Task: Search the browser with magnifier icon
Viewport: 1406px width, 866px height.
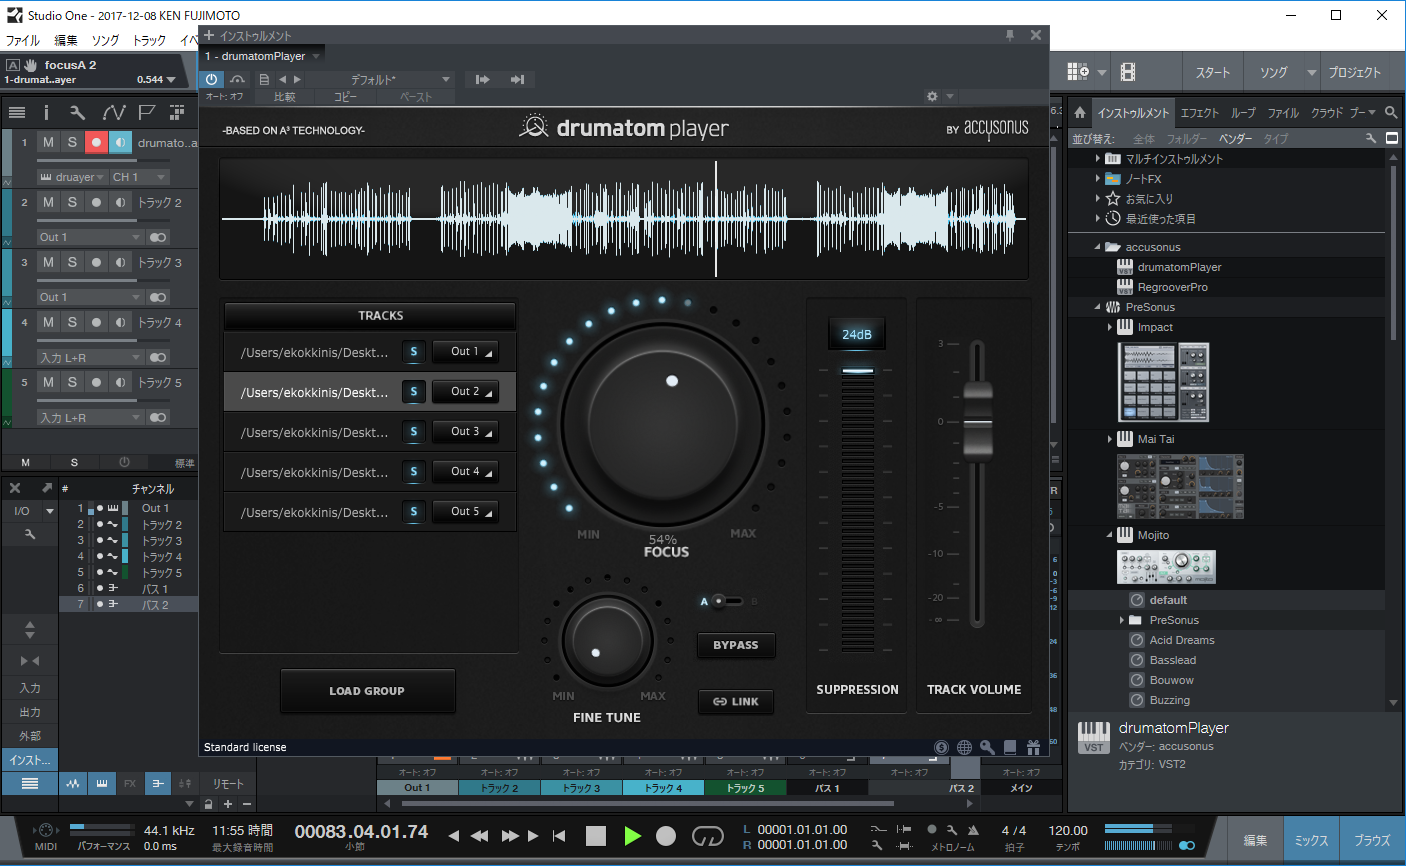Action: click(1391, 112)
